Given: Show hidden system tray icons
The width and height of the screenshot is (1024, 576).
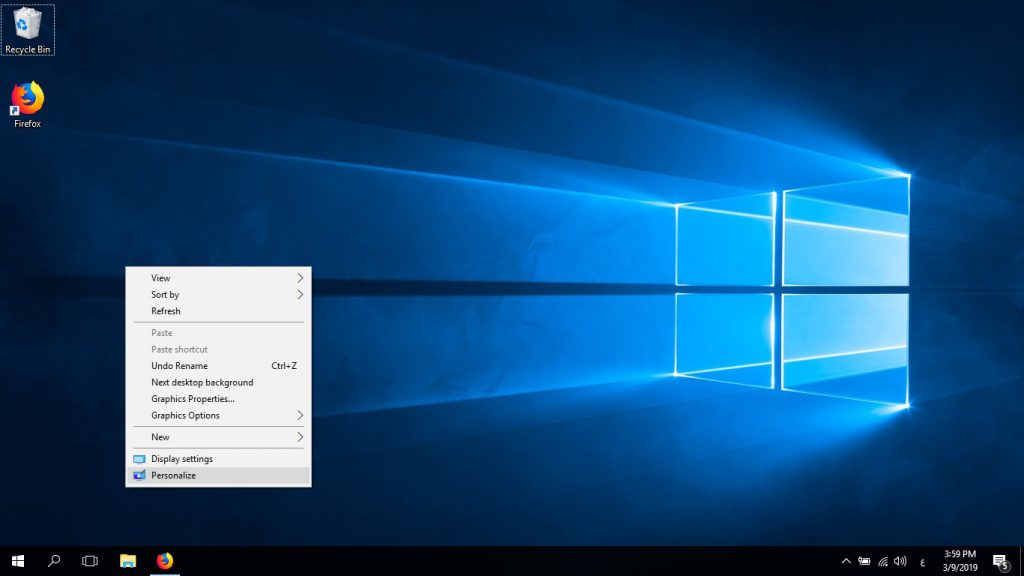Looking at the screenshot, I should [846, 561].
